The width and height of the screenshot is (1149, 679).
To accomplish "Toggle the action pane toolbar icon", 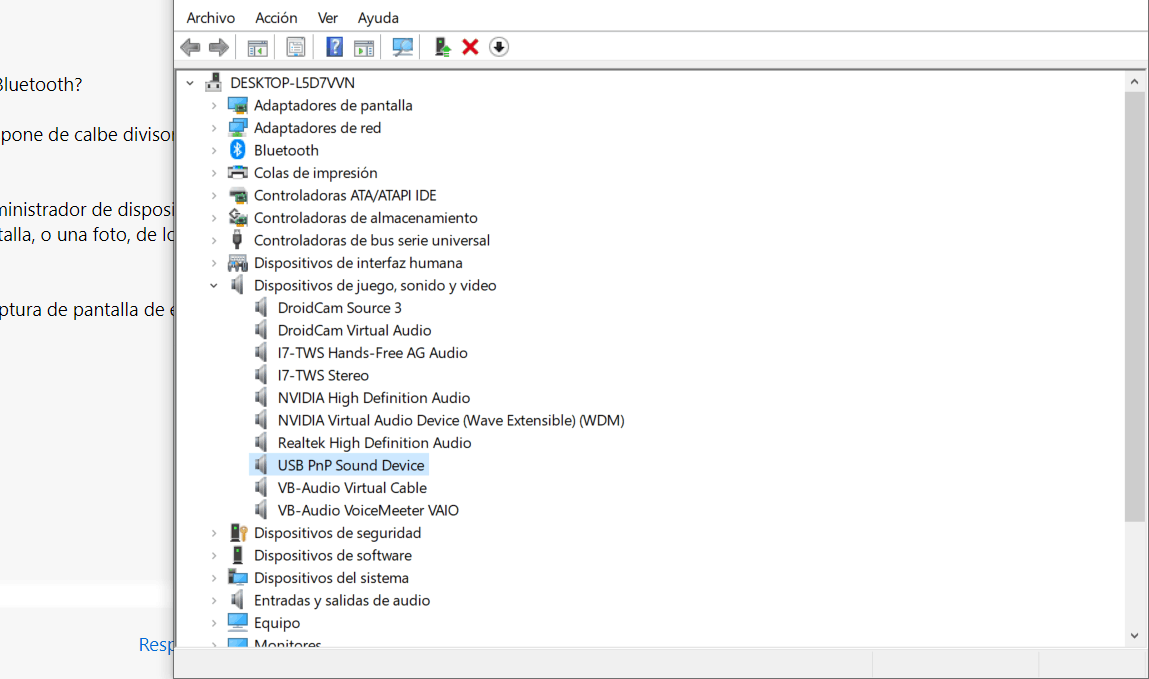I will tap(363, 48).
